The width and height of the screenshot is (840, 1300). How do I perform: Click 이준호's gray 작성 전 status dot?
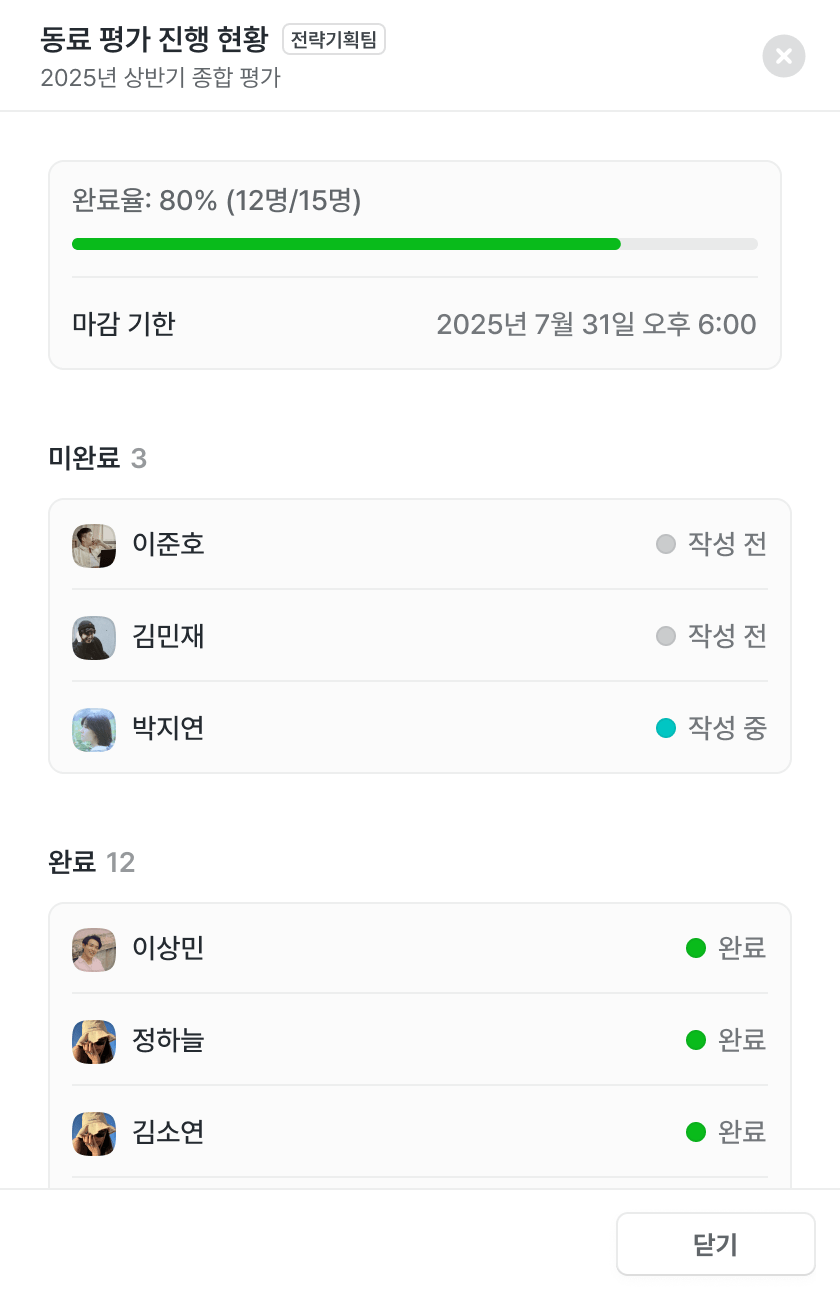click(666, 544)
